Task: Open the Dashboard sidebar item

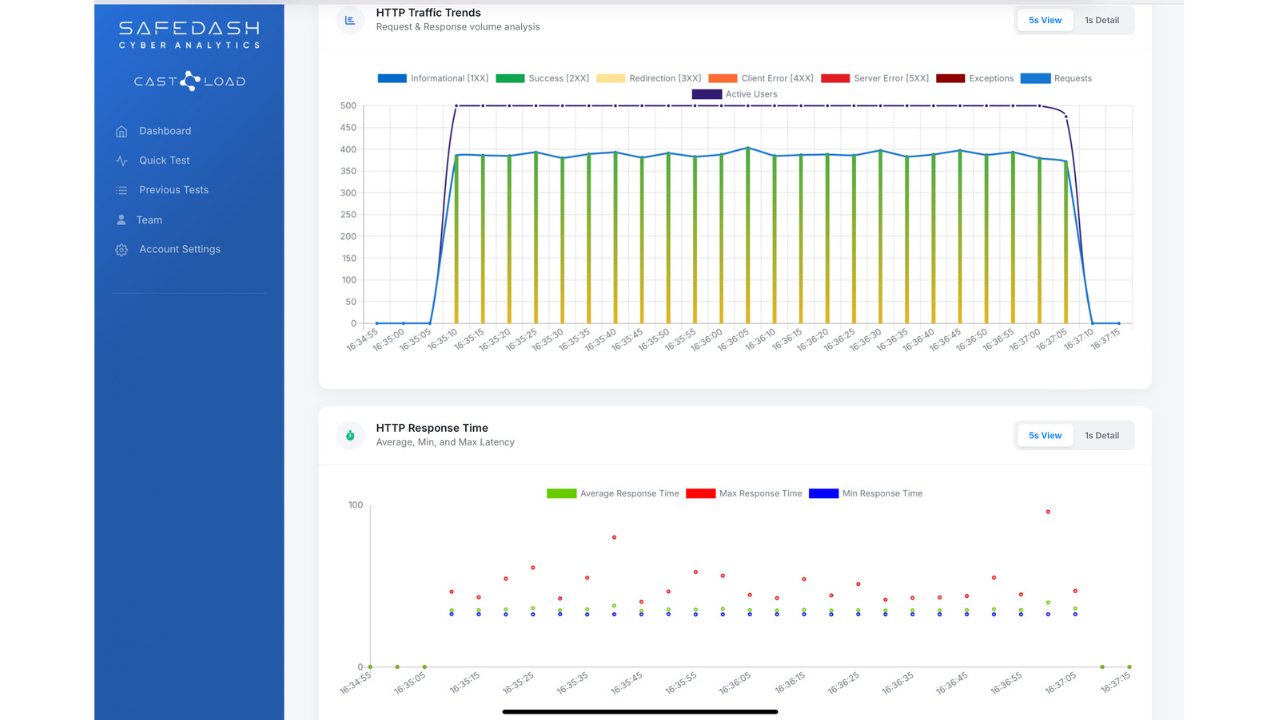Action: click(165, 131)
